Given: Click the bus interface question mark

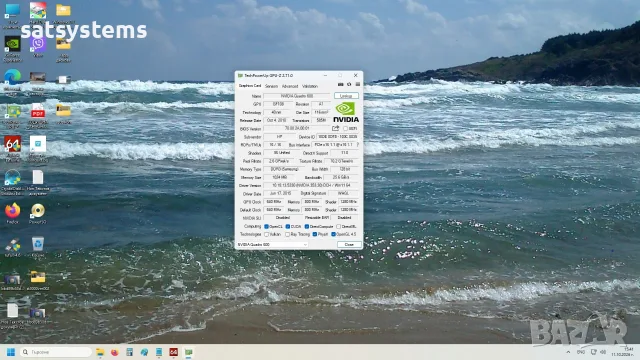Looking at the screenshot, I should [x=358, y=144].
